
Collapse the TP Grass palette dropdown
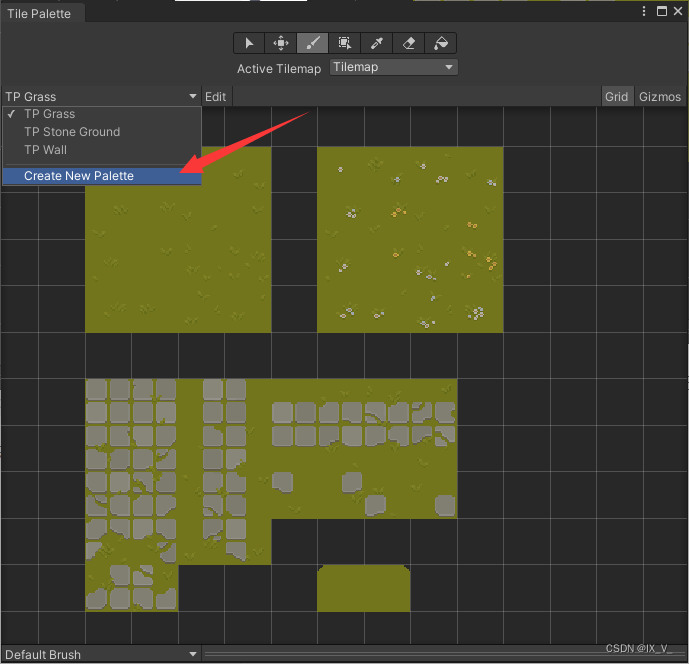tap(101, 96)
